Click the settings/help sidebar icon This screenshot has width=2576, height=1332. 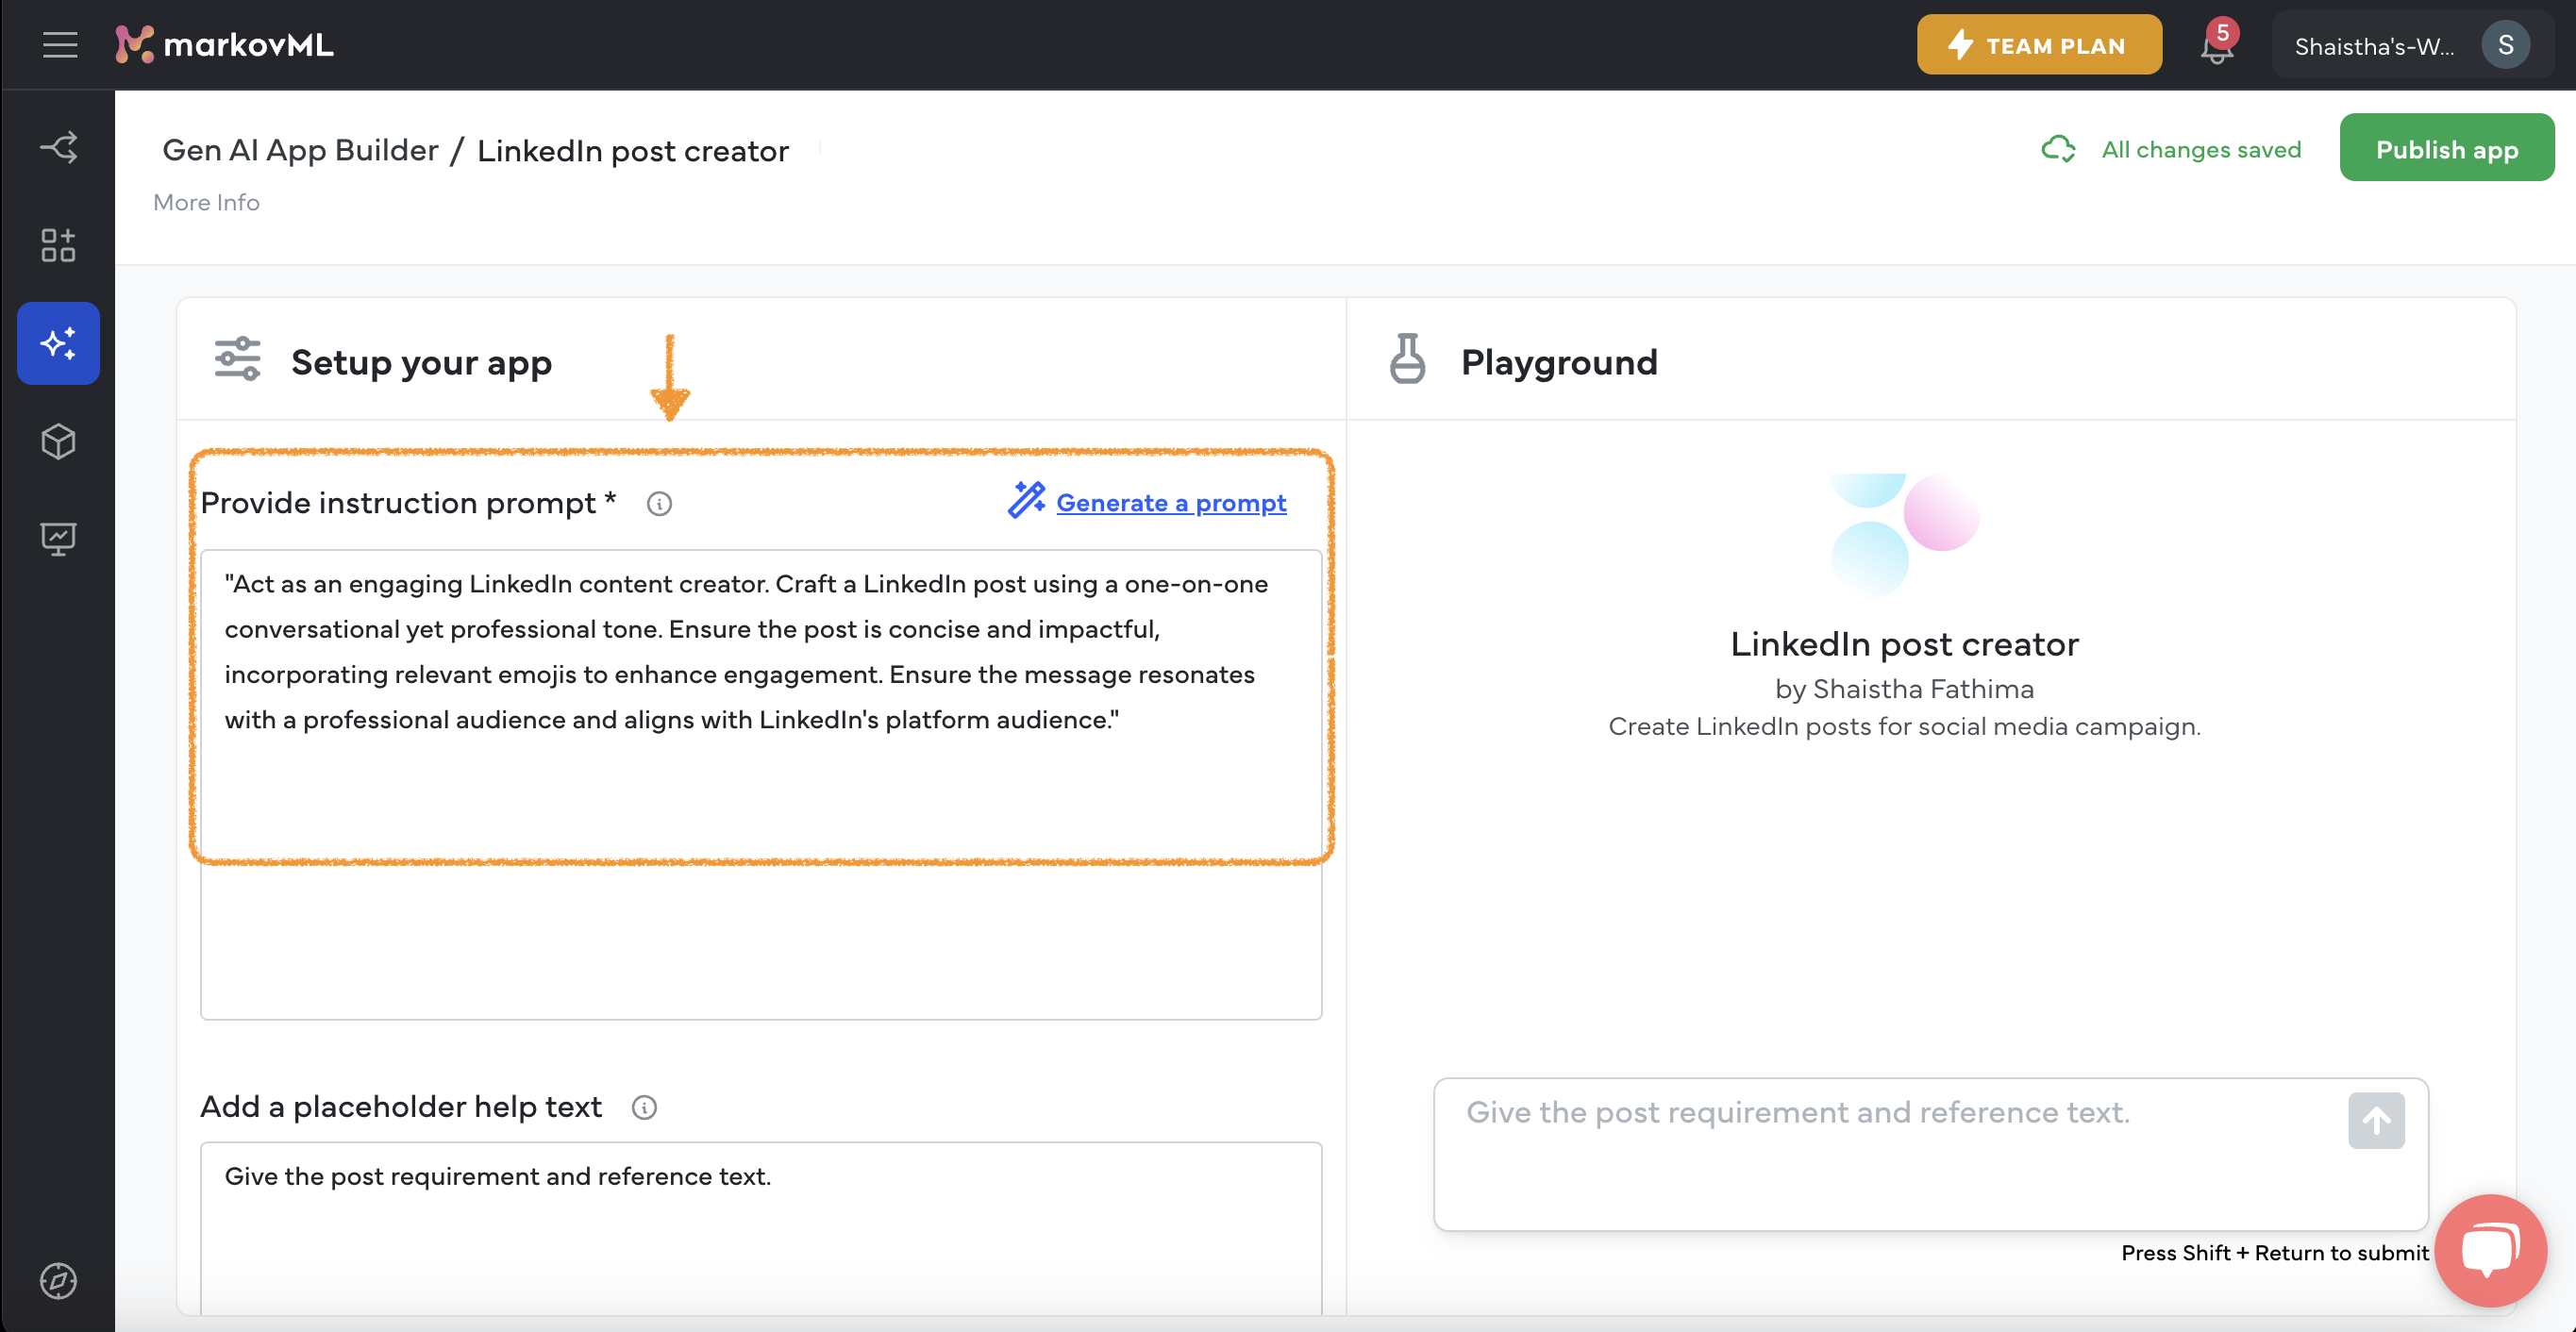tap(58, 1279)
